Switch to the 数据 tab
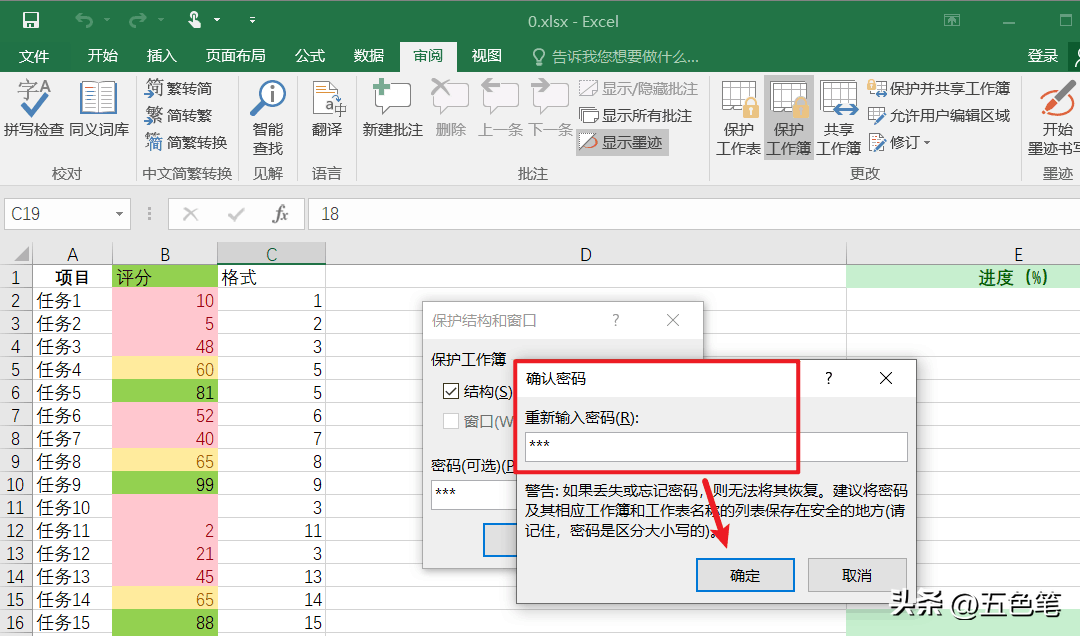Image resolution: width=1080 pixels, height=636 pixels. pos(368,56)
